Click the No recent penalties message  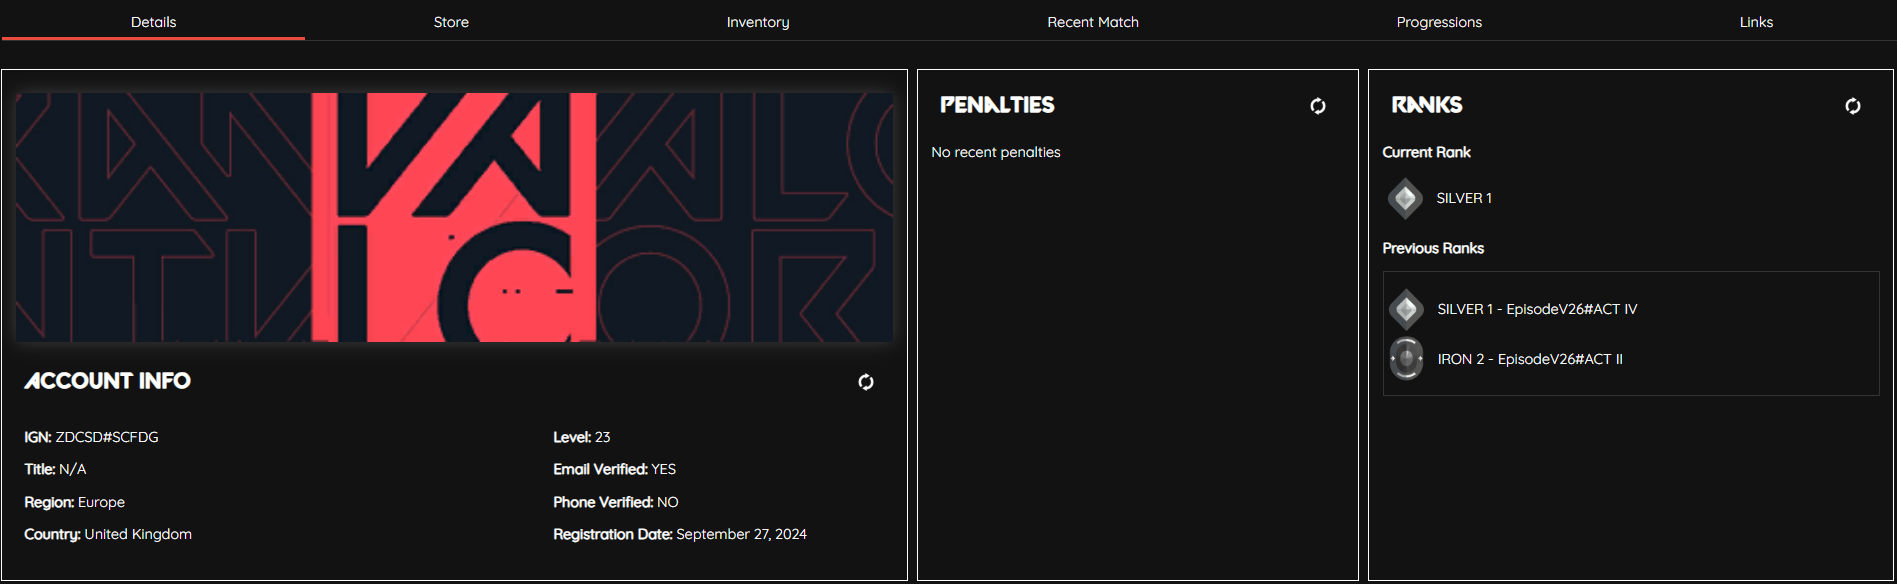[996, 152]
